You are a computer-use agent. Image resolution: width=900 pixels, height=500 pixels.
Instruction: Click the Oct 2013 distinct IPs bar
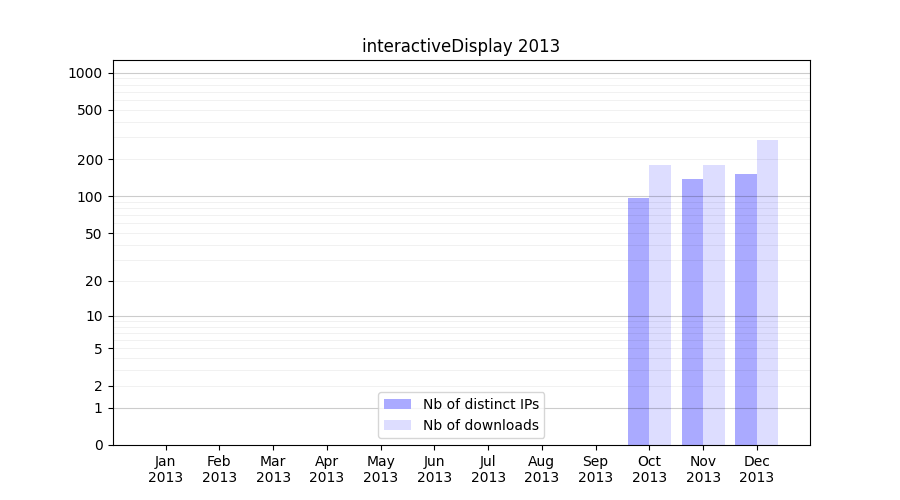638,320
